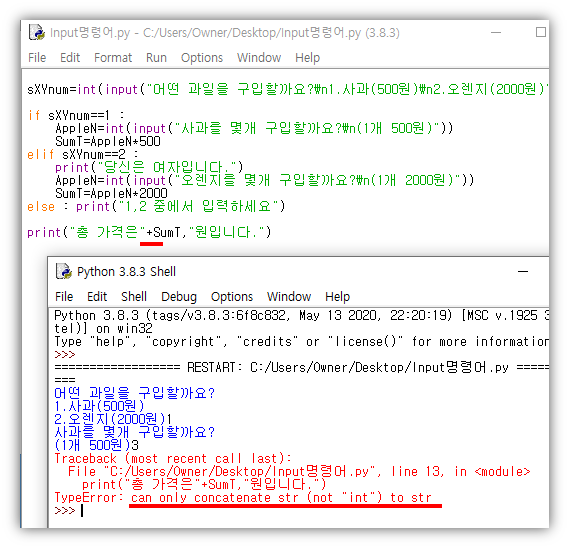Click the 'SumT=AppleN*500' code line
The height and width of the screenshot is (548, 569).
[108, 141]
